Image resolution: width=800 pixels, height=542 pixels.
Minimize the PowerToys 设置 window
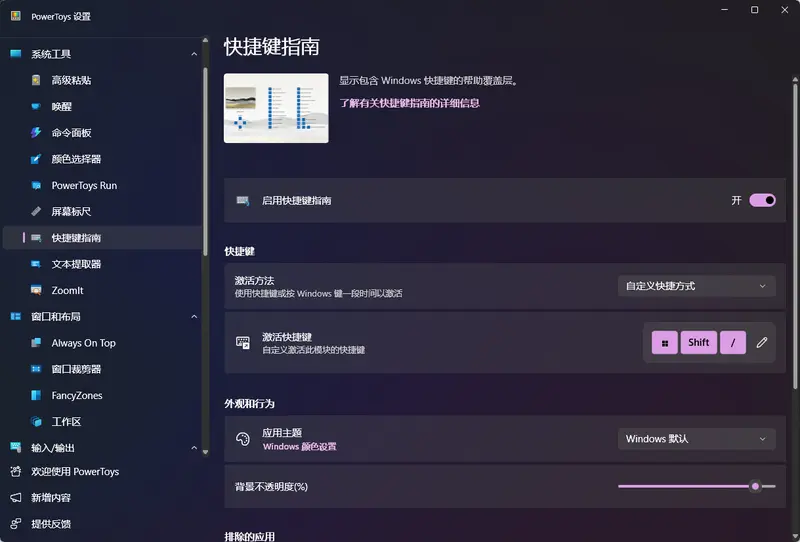click(724, 10)
